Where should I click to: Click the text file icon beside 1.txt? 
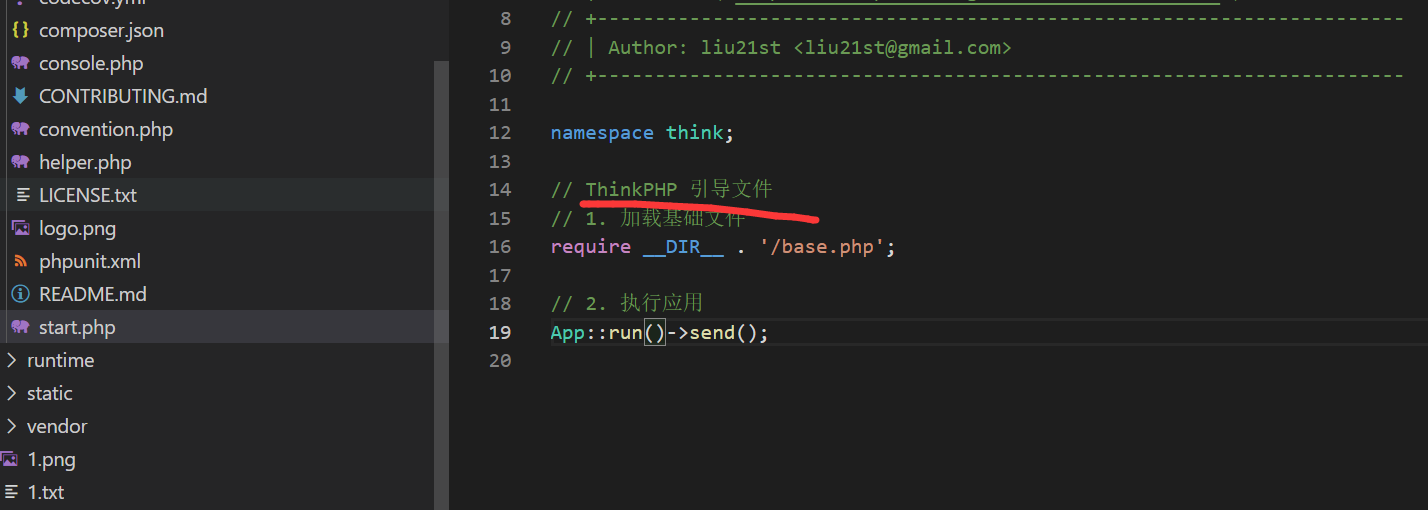11,492
